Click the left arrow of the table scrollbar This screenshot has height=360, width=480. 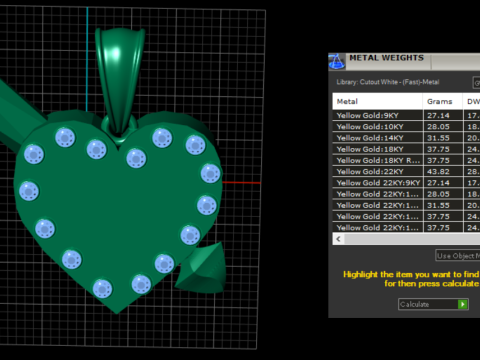[x=339, y=239]
